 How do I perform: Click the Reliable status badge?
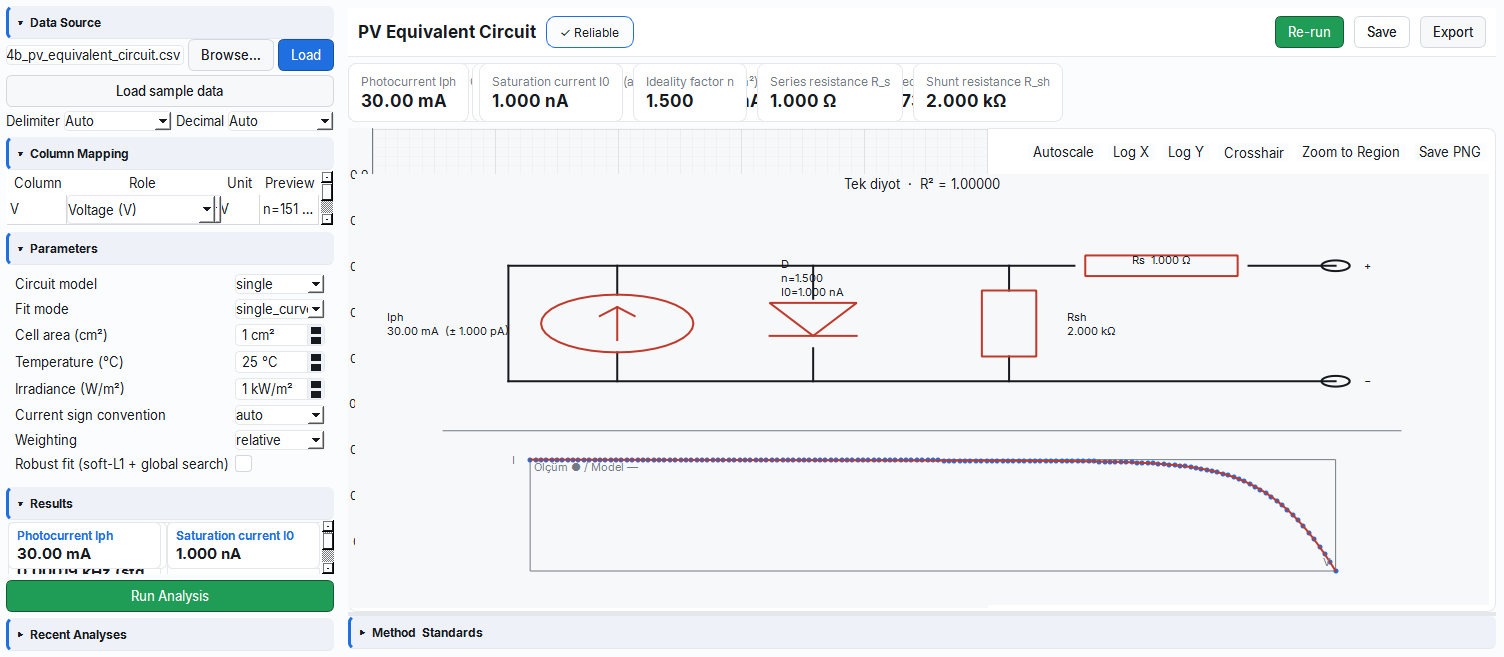coord(590,32)
